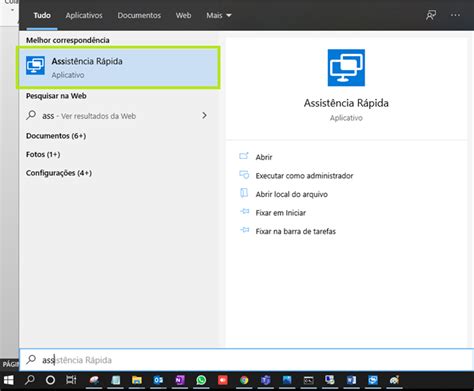Open the Assistência Rápida best match result
The width and height of the screenshot is (474, 391).
point(118,68)
